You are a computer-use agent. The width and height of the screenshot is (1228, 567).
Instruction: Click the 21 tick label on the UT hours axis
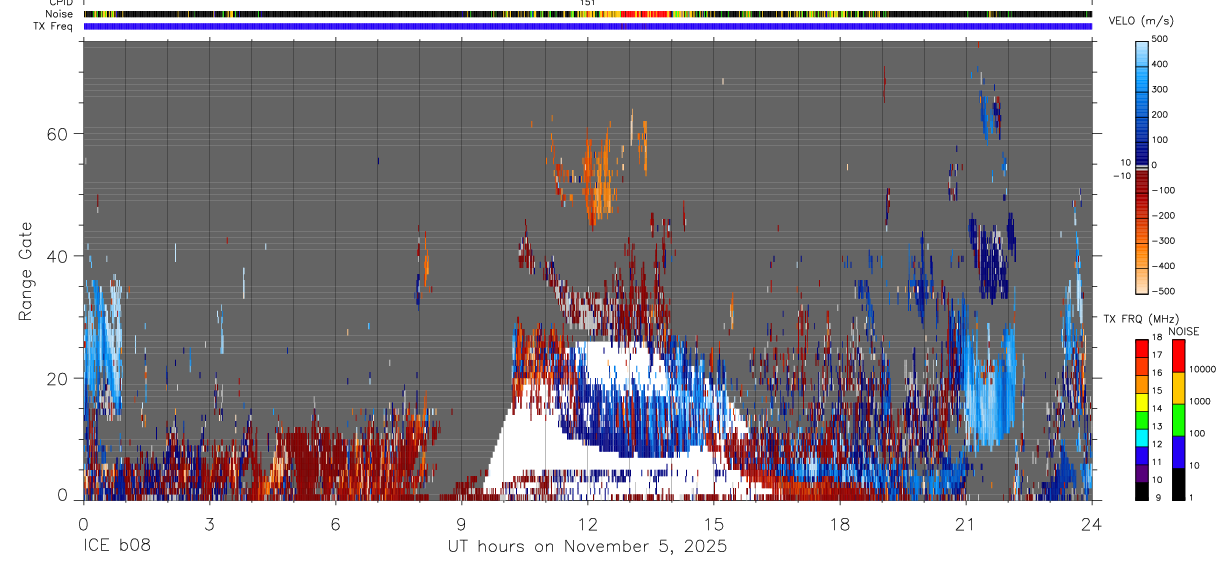[966, 524]
